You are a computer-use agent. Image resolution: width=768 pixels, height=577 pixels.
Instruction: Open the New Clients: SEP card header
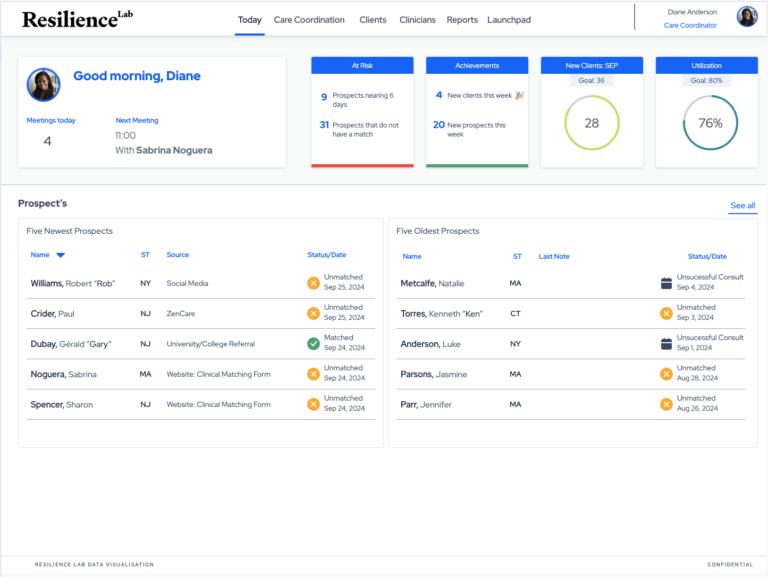(x=592, y=65)
